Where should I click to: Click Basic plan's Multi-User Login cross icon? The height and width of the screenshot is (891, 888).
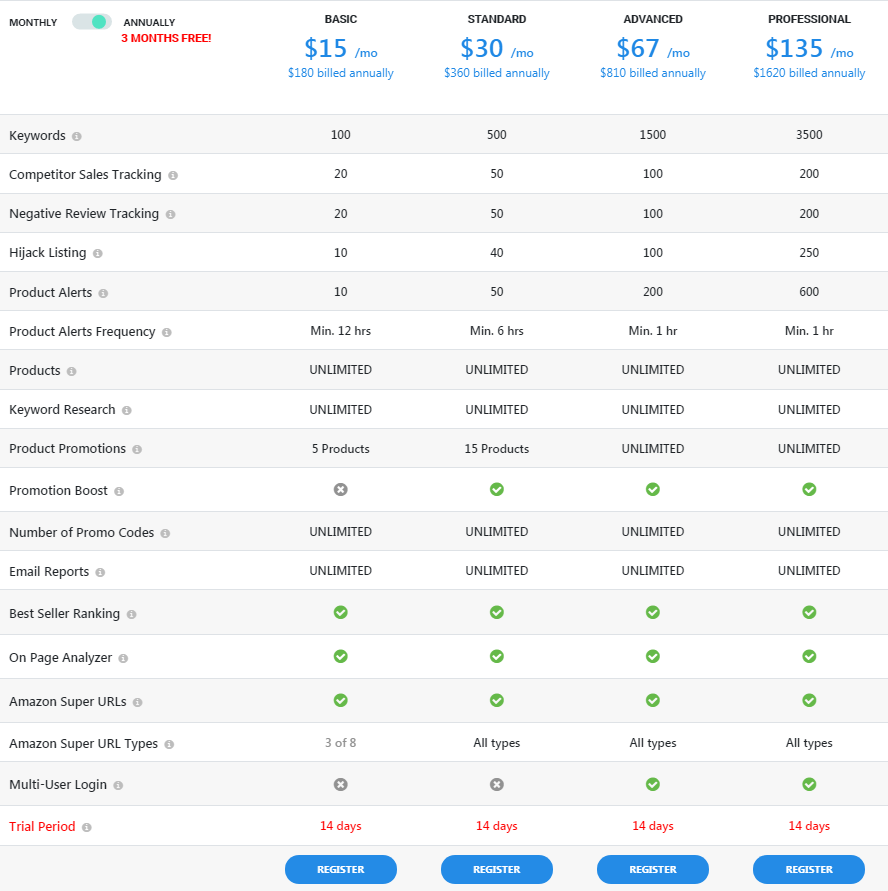[x=341, y=784]
